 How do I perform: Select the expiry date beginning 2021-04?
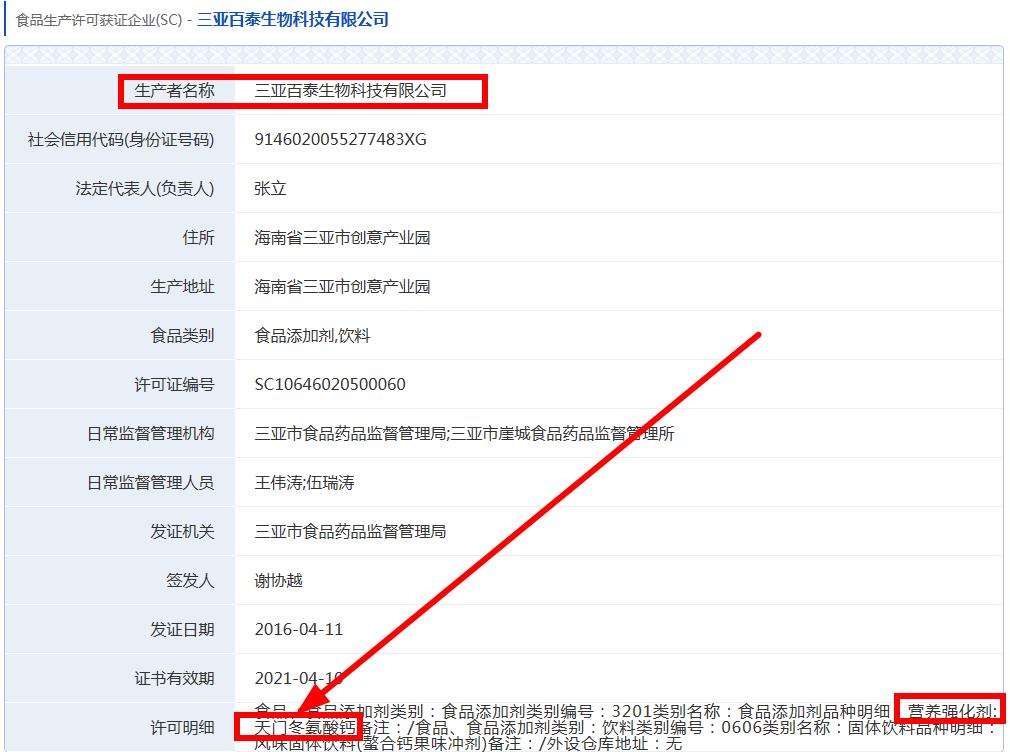[299, 679]
